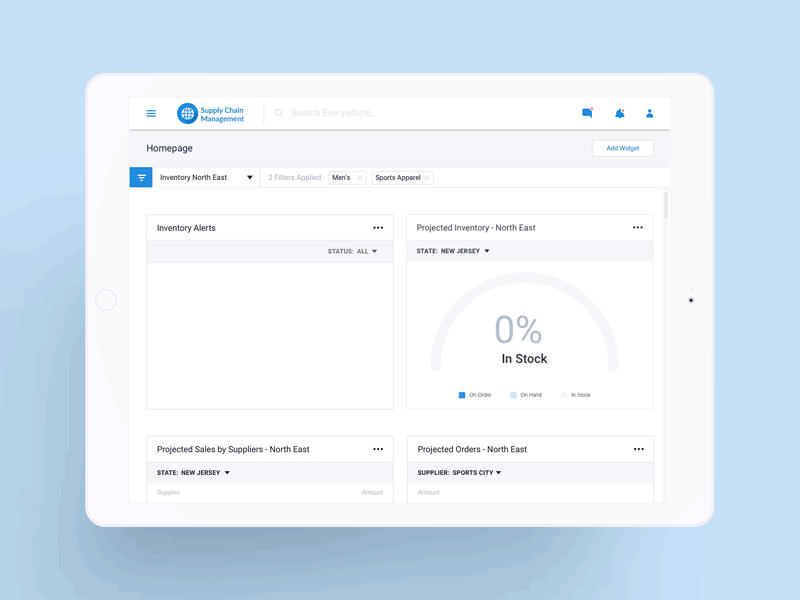Open options menu on Projected Orders widget
Screen dimensions: 800x600
tap(638, 449)
